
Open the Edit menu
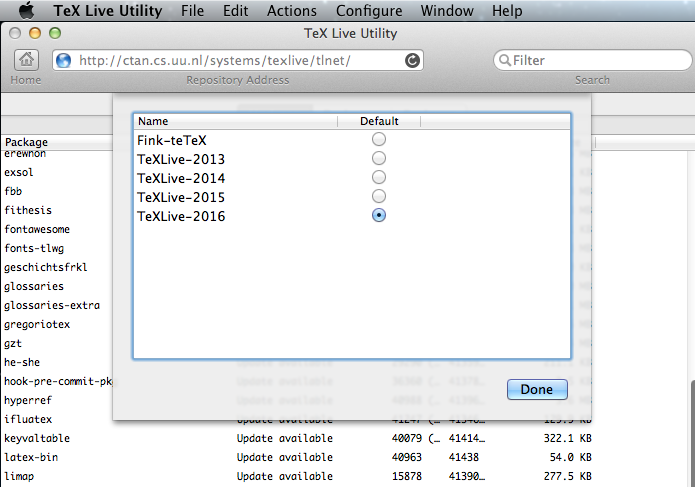pos(235,11)
